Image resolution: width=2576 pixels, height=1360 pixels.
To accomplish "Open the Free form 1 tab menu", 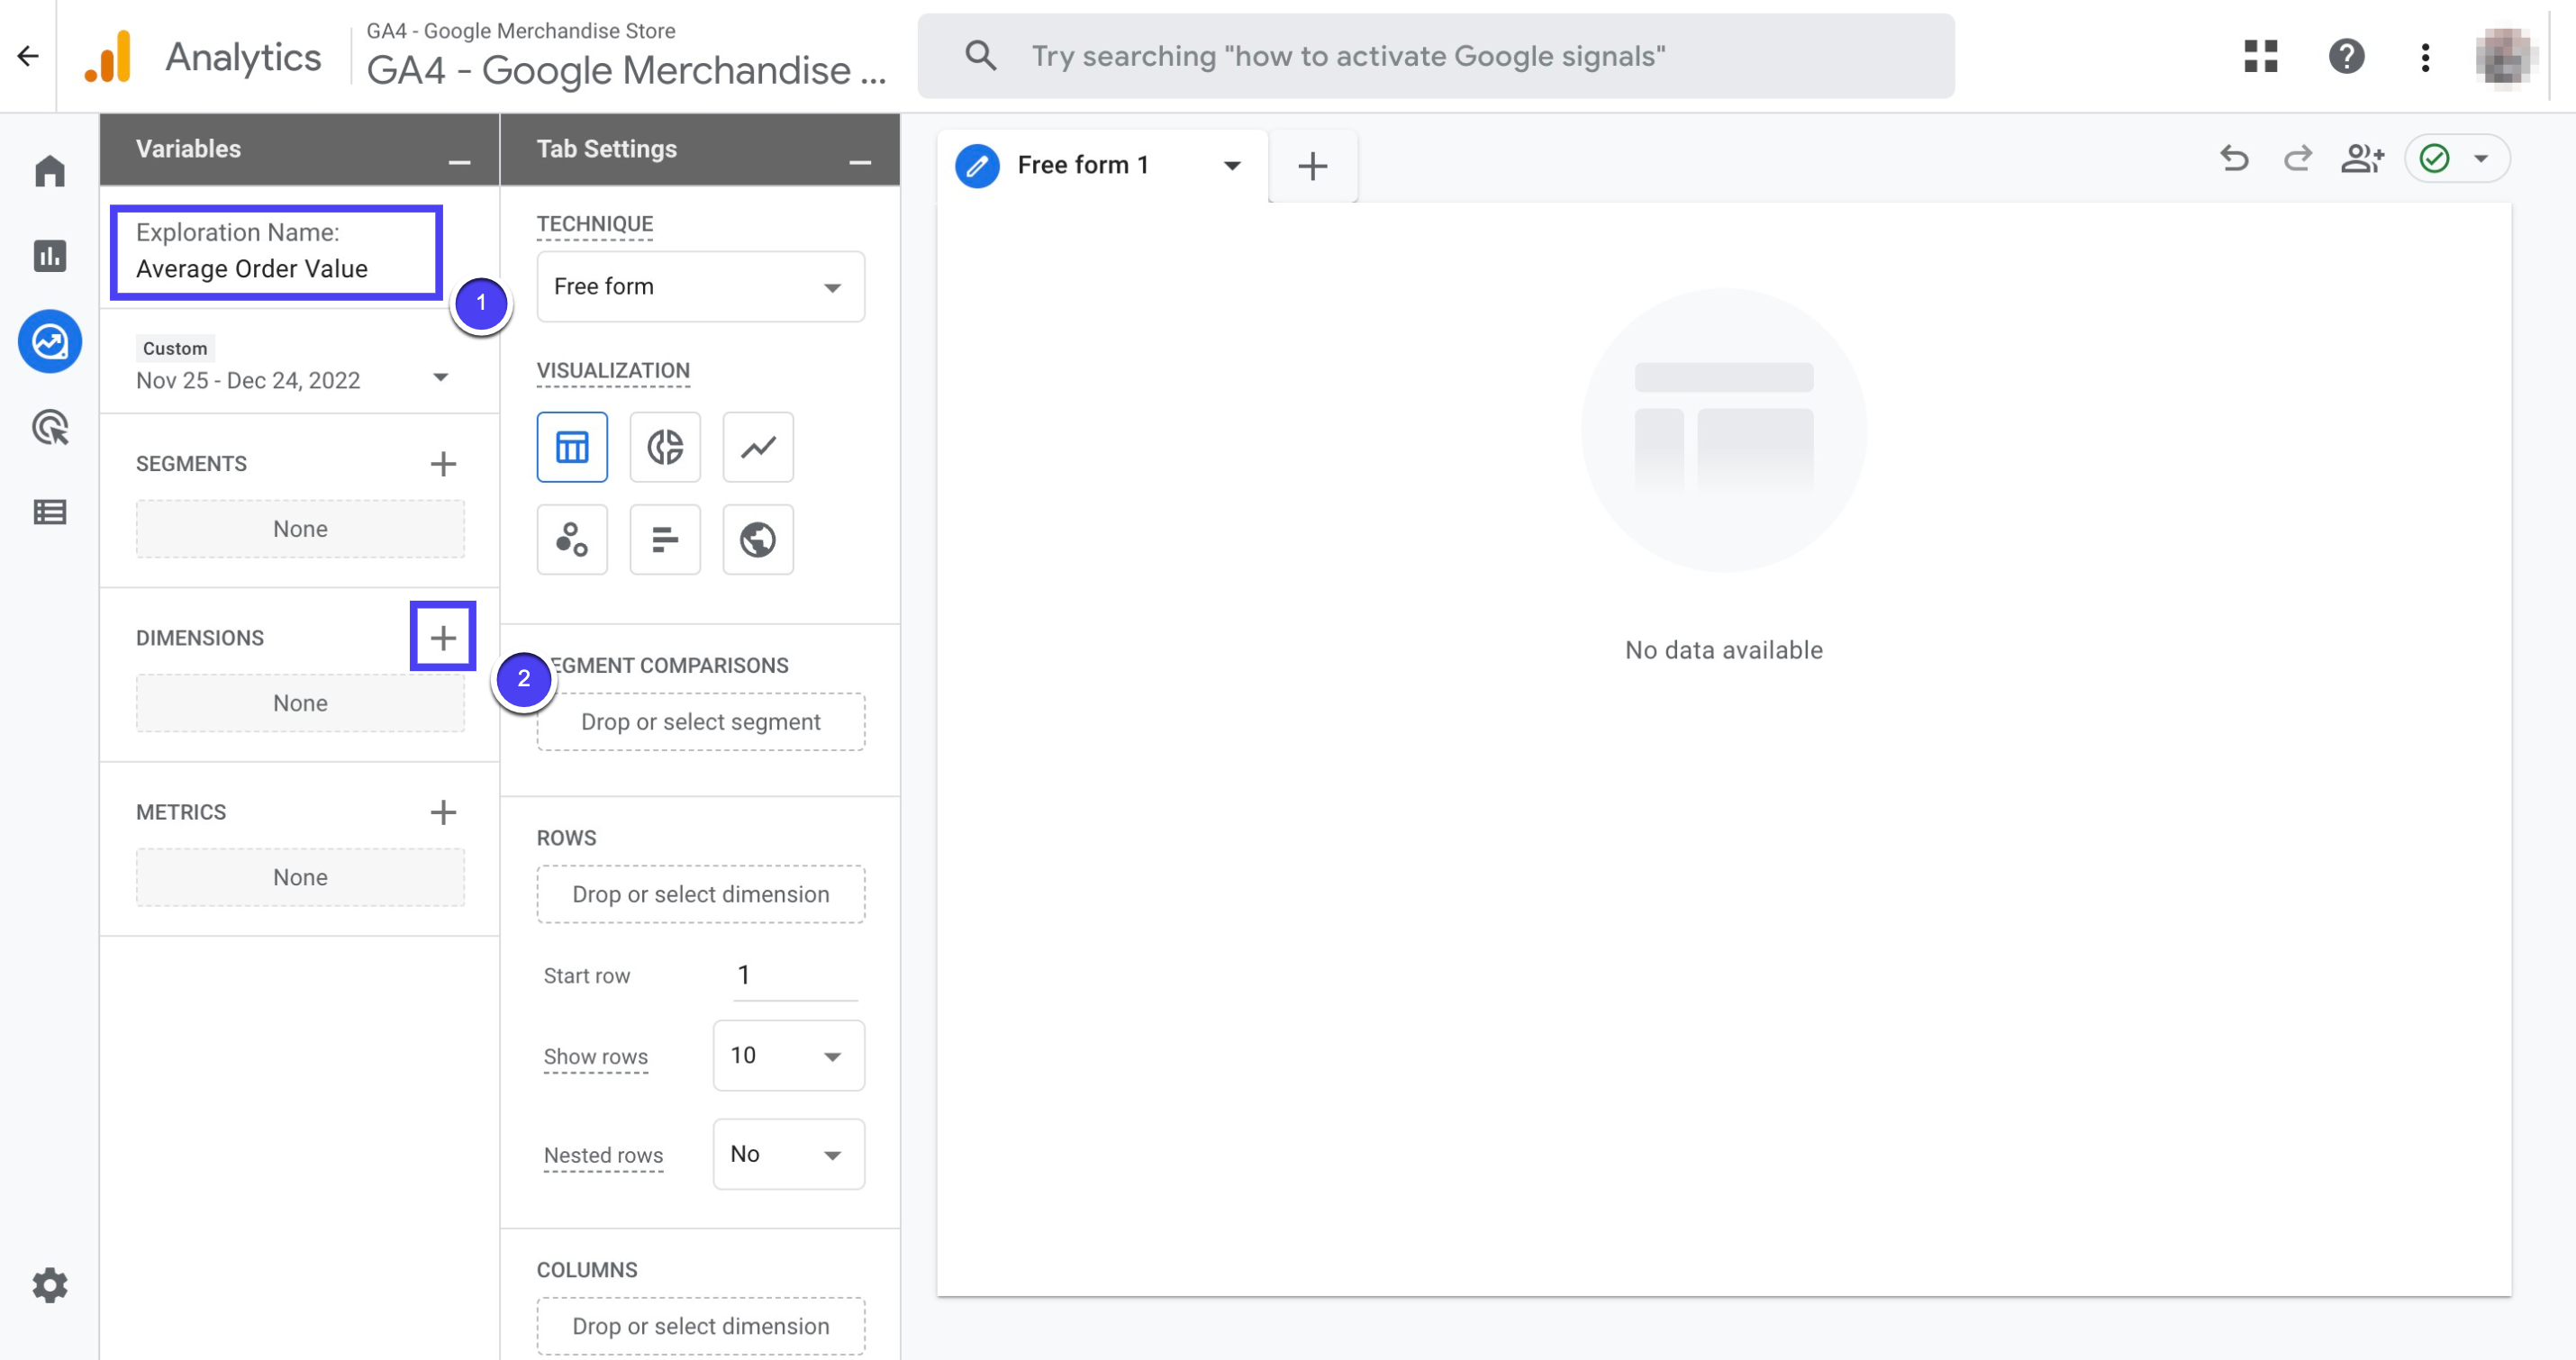I will click(1232, 165).
